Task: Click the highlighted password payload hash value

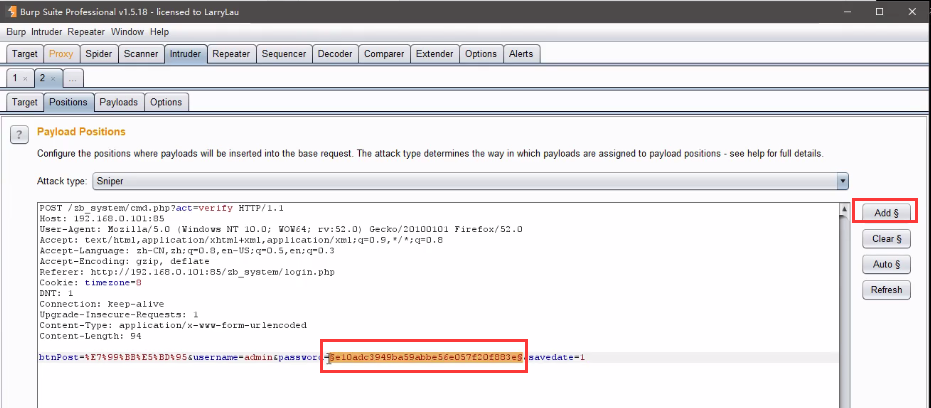Action: click(422, 357)
